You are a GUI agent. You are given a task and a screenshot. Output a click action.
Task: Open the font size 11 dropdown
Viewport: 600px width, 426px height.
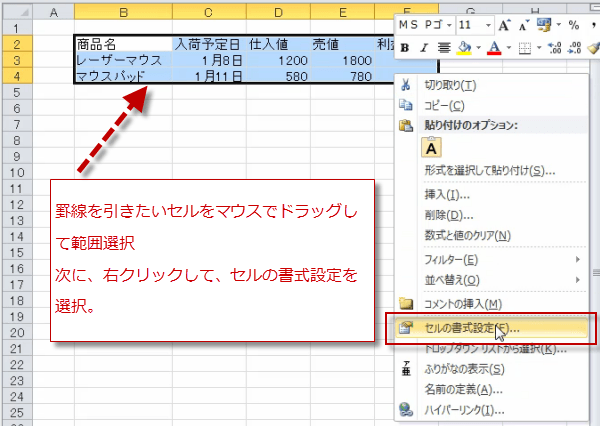coord(488,26)
